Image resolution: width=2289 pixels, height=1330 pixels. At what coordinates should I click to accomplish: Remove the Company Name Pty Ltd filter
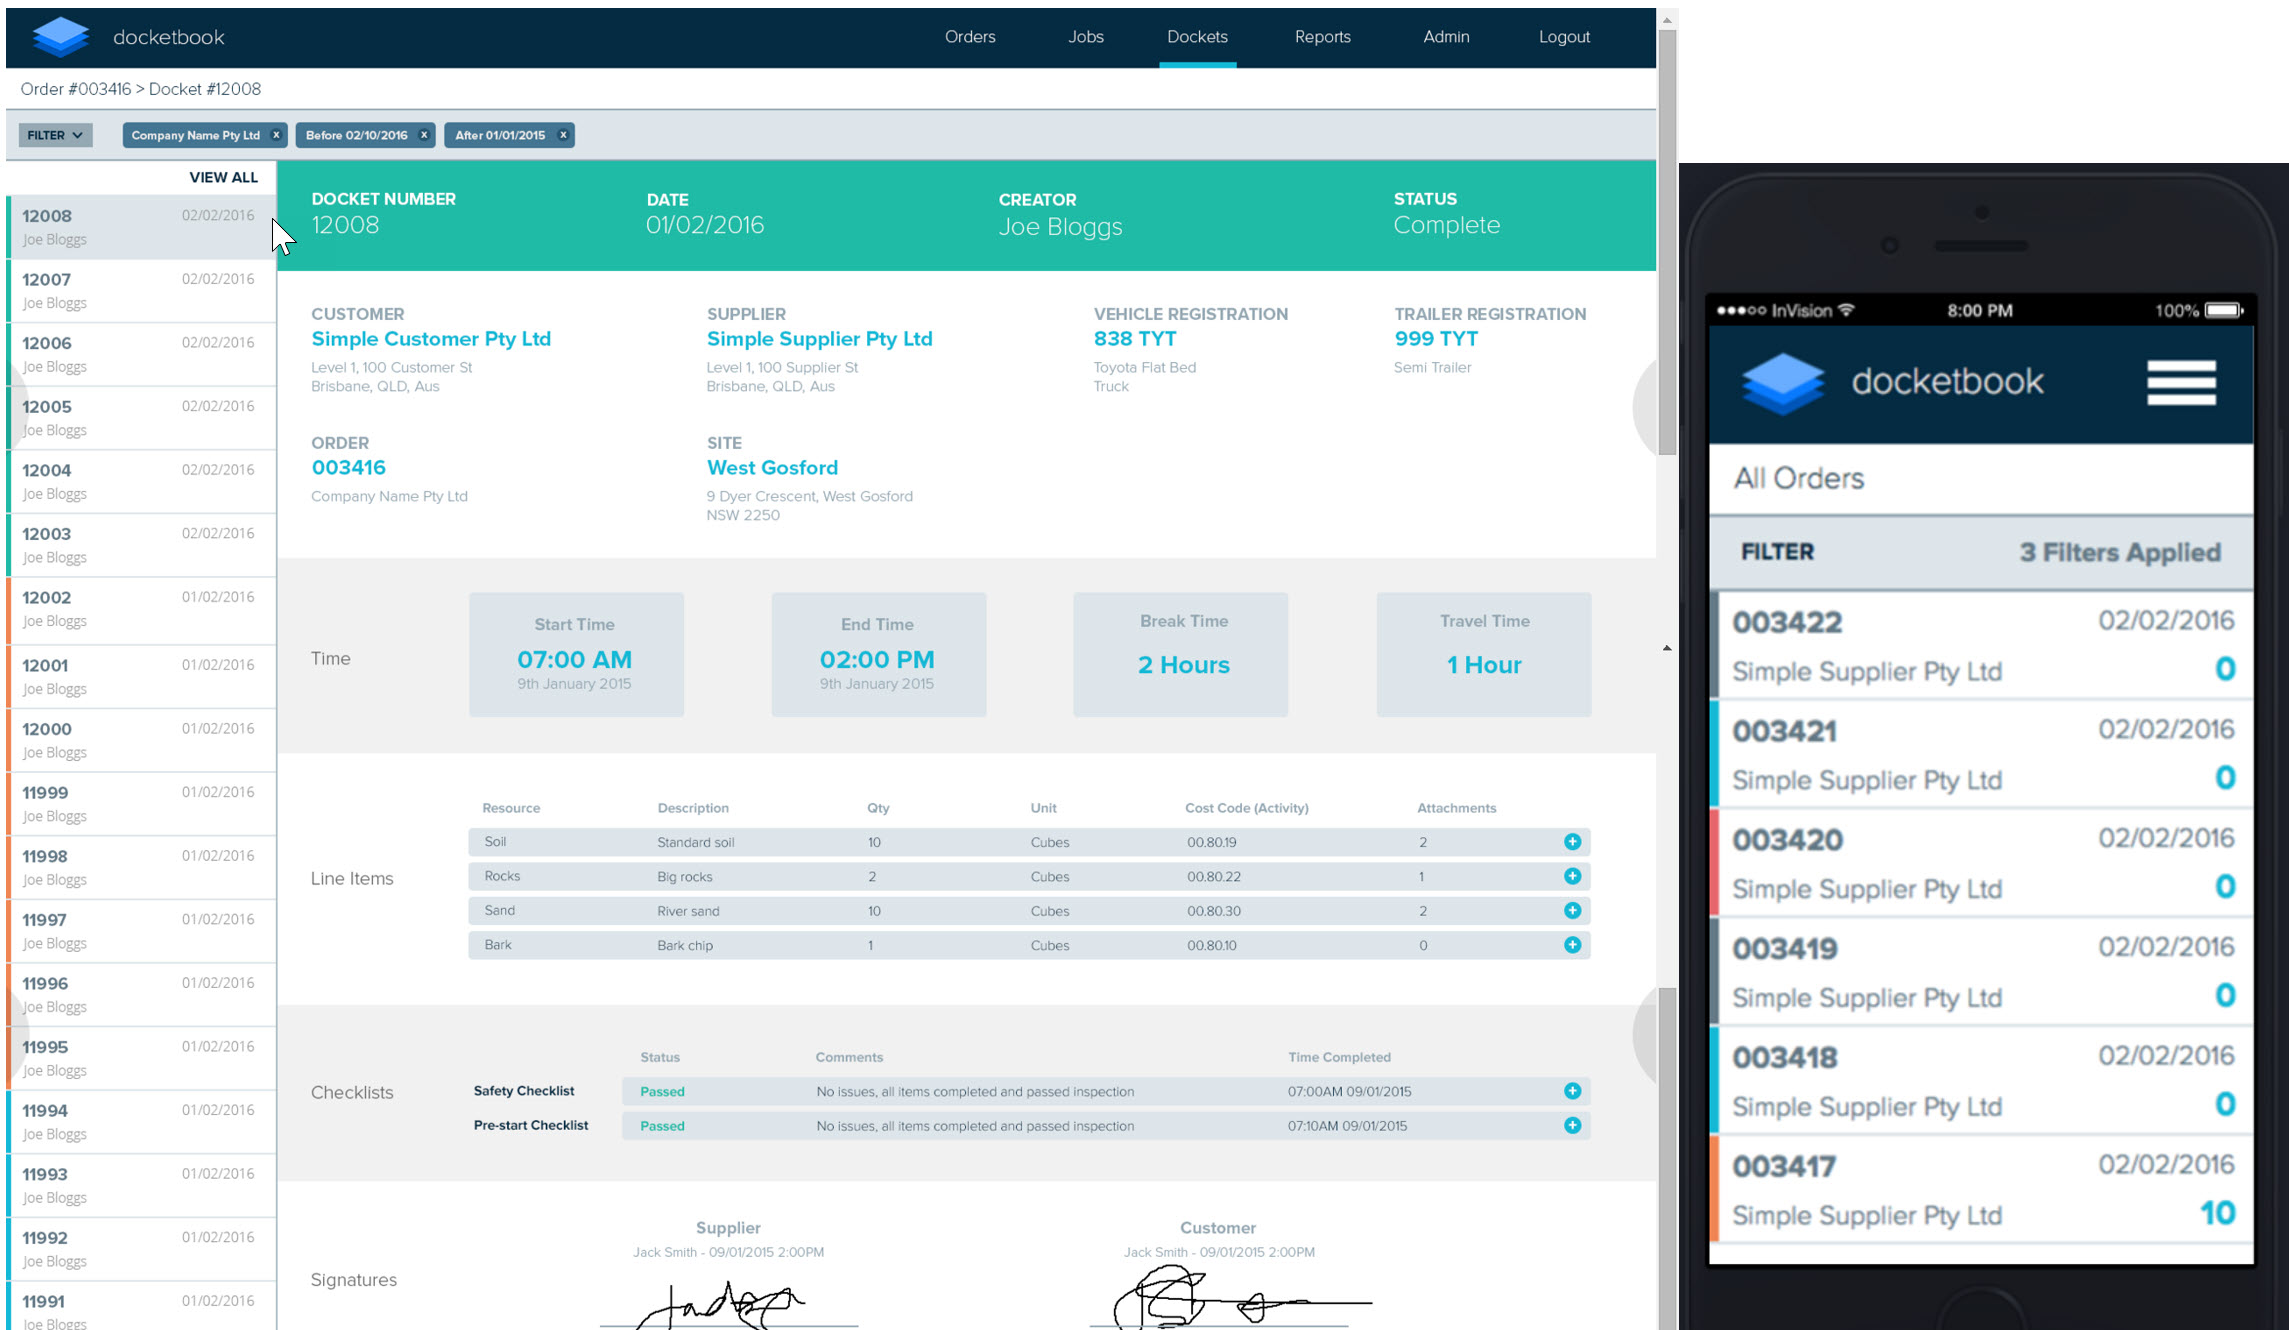276,135
